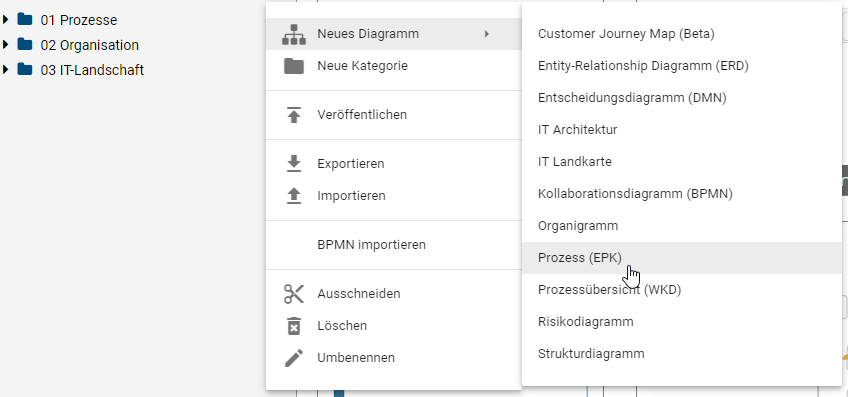The height and width of the screenshot is (397, 848).
Task: Click the Importieren upload icon
Action: [294, 196]
